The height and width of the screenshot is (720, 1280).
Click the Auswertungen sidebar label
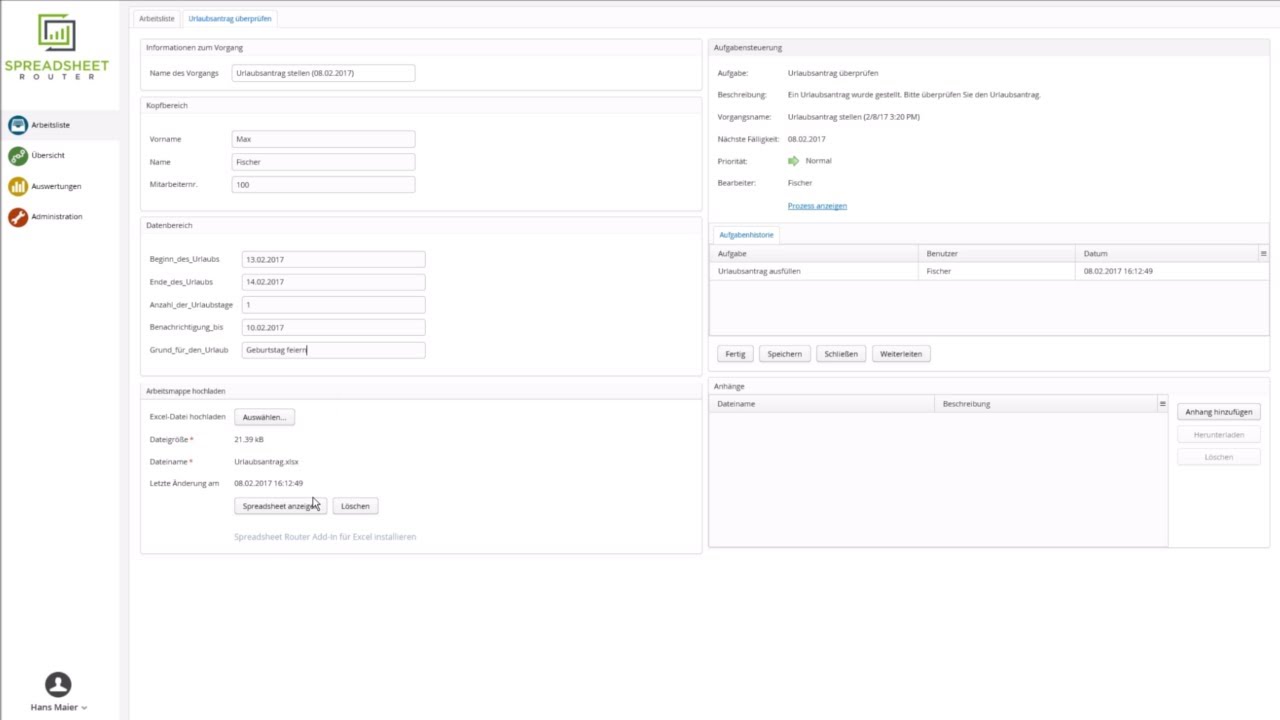coord(56,186)
